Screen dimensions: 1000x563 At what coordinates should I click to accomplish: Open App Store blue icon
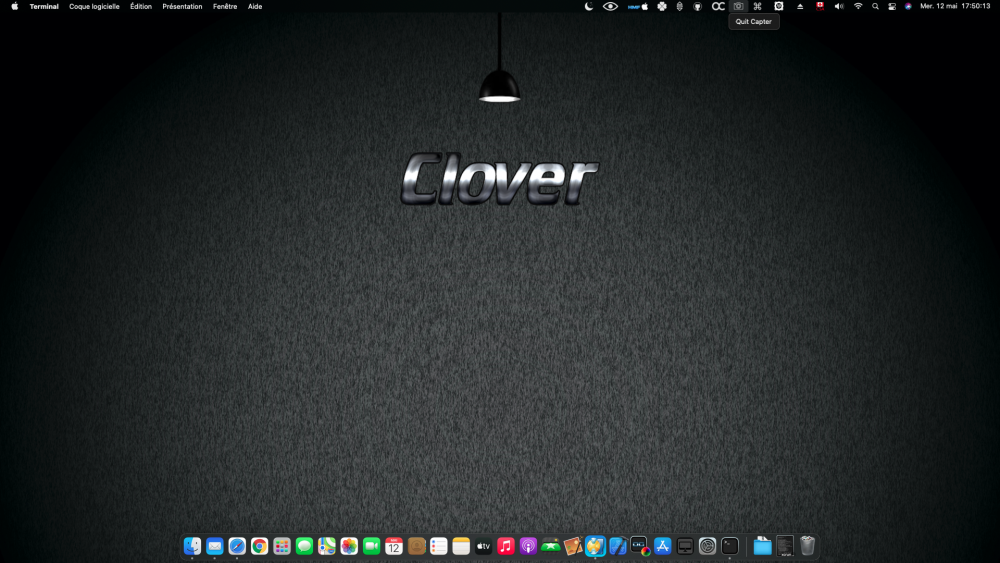(663, 546)
